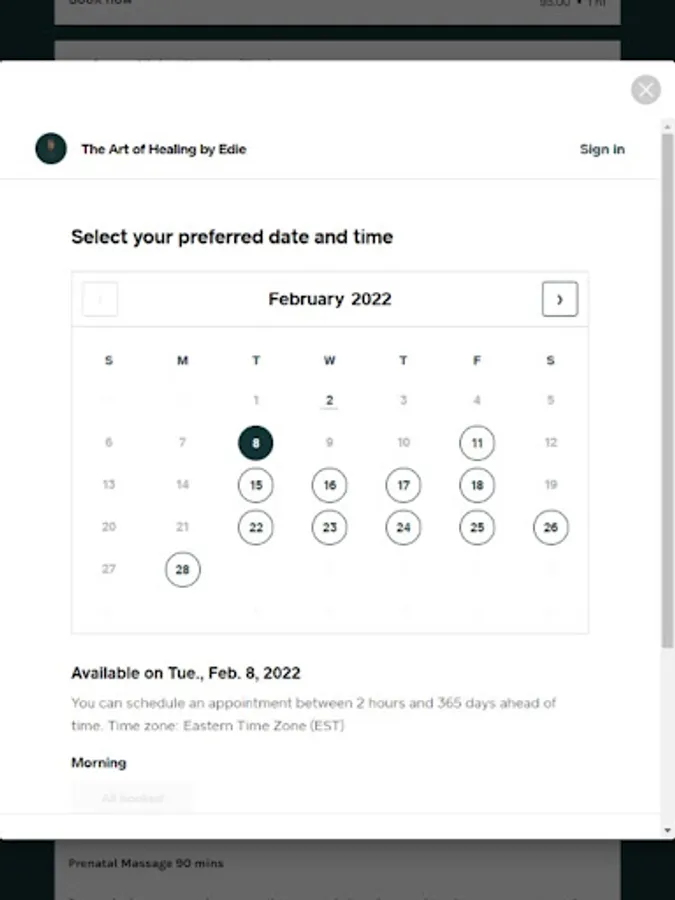Click the previous month arrow
The height and width of the screenshot is (900, 675).
coord(100,299)
